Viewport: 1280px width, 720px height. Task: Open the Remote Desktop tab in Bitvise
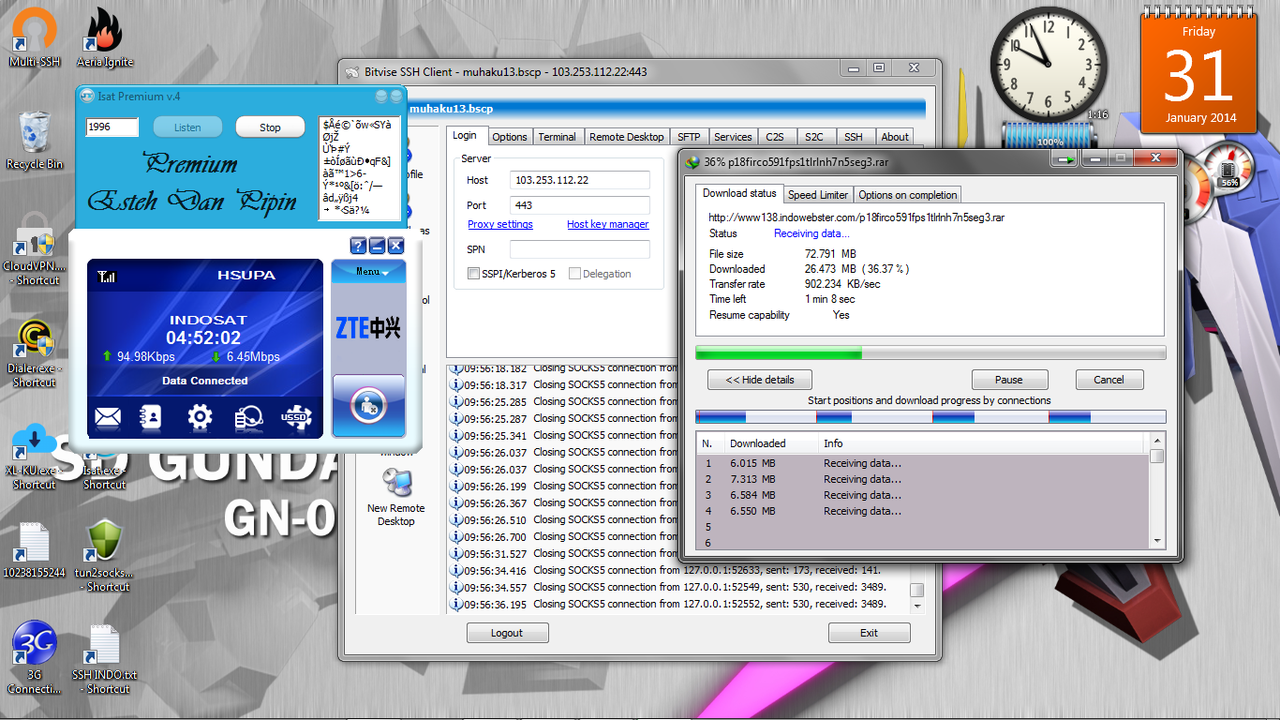(626, 137)
